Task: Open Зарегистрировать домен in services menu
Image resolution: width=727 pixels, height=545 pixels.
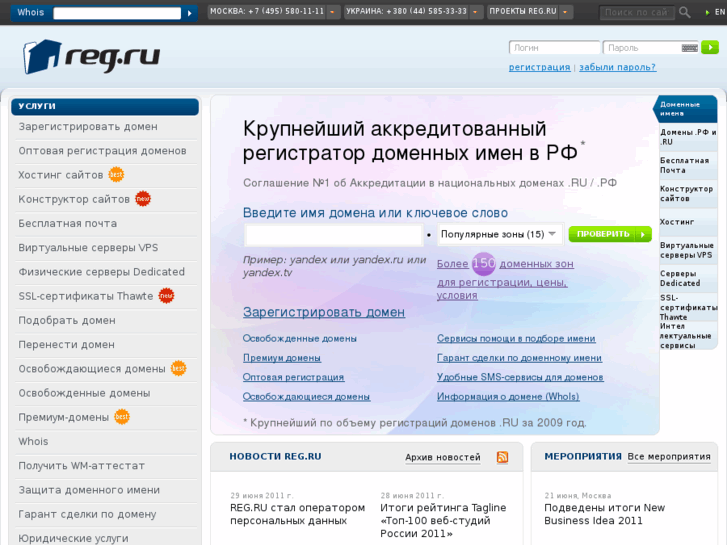Action: [x=88, y=127]
